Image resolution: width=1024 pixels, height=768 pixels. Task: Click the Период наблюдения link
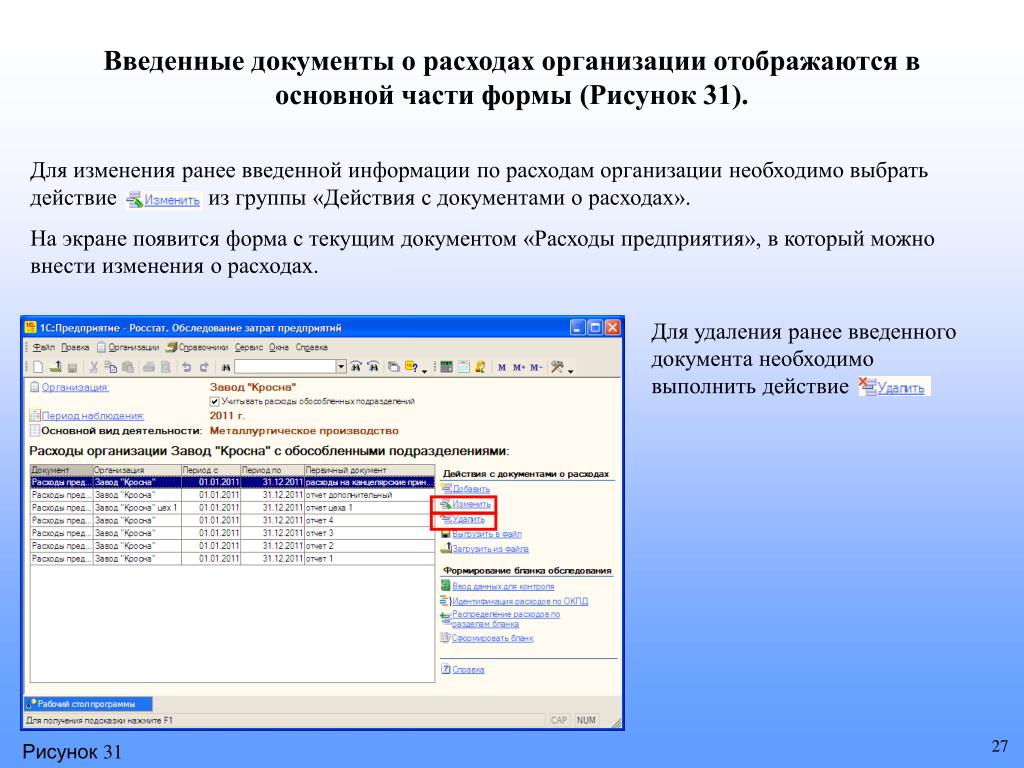tap(93, 416)
